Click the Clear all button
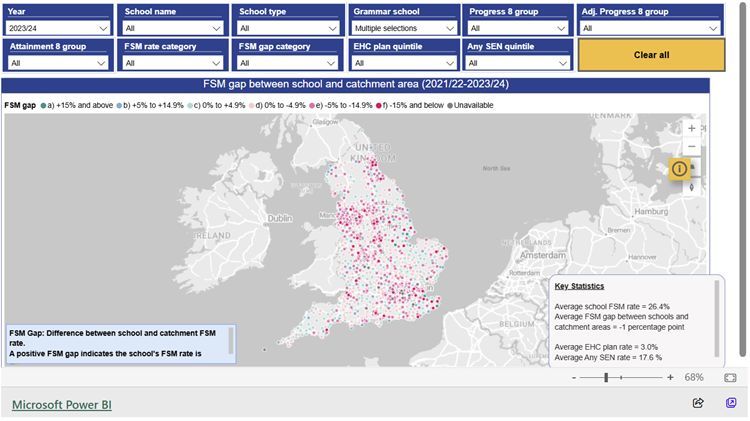This screenshot has height=421, width=750. pos(651,55)
